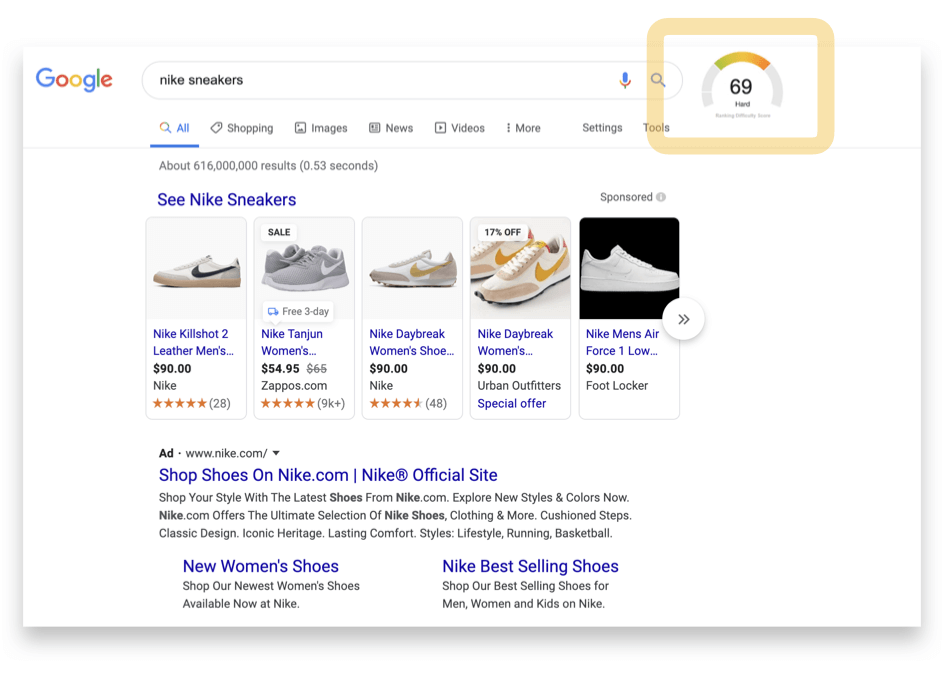Switch to the Images tab

[x=321, y=128]
